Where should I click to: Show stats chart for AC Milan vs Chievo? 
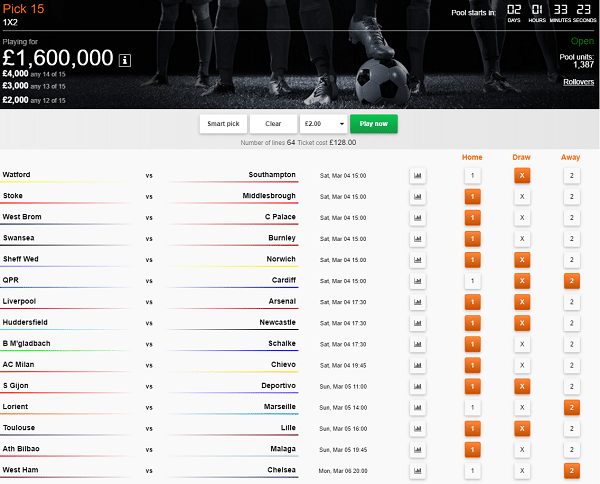417,365
